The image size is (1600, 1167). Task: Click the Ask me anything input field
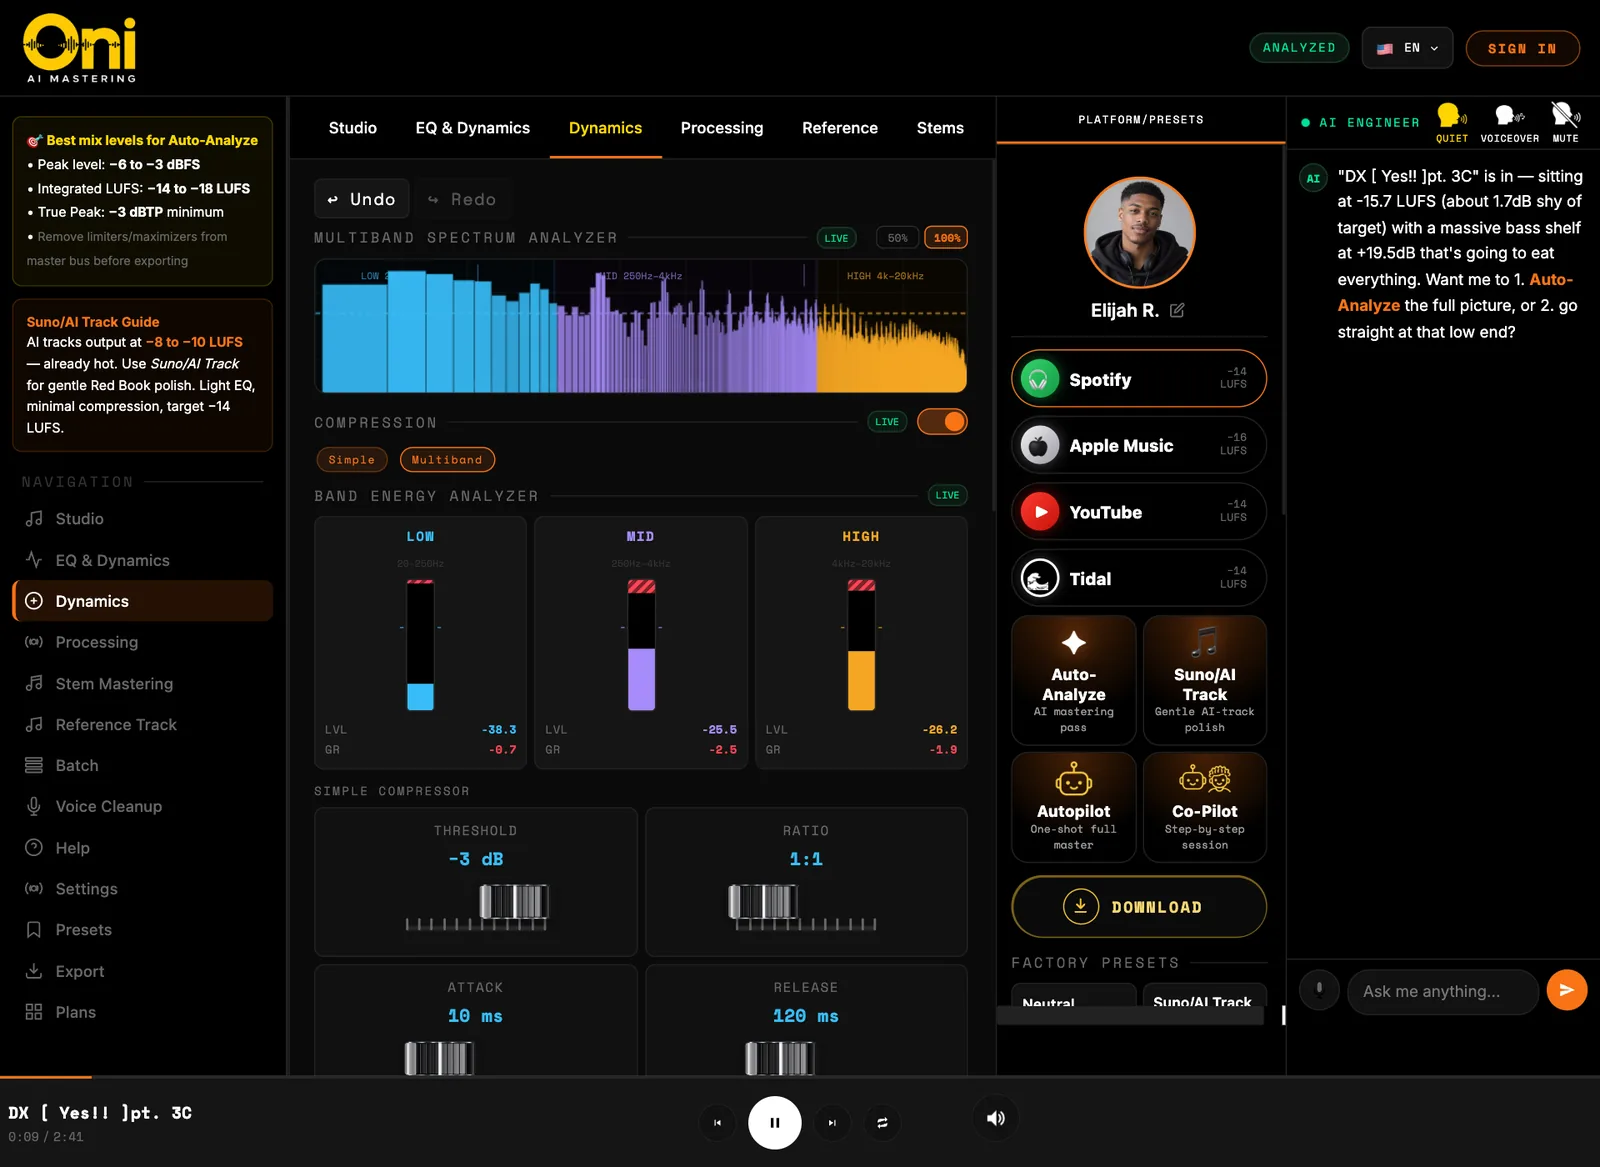coord(1443,991)
